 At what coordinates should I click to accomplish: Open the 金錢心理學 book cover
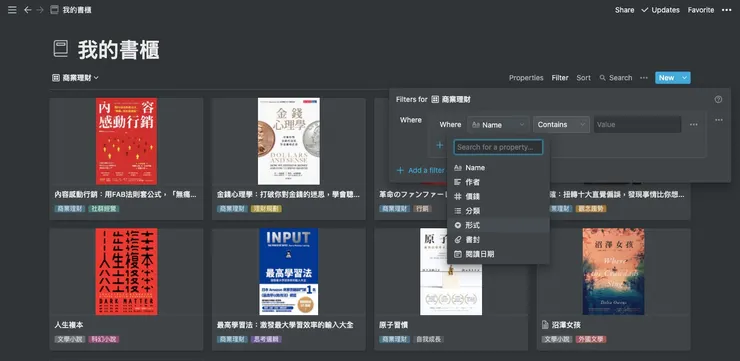289,141
